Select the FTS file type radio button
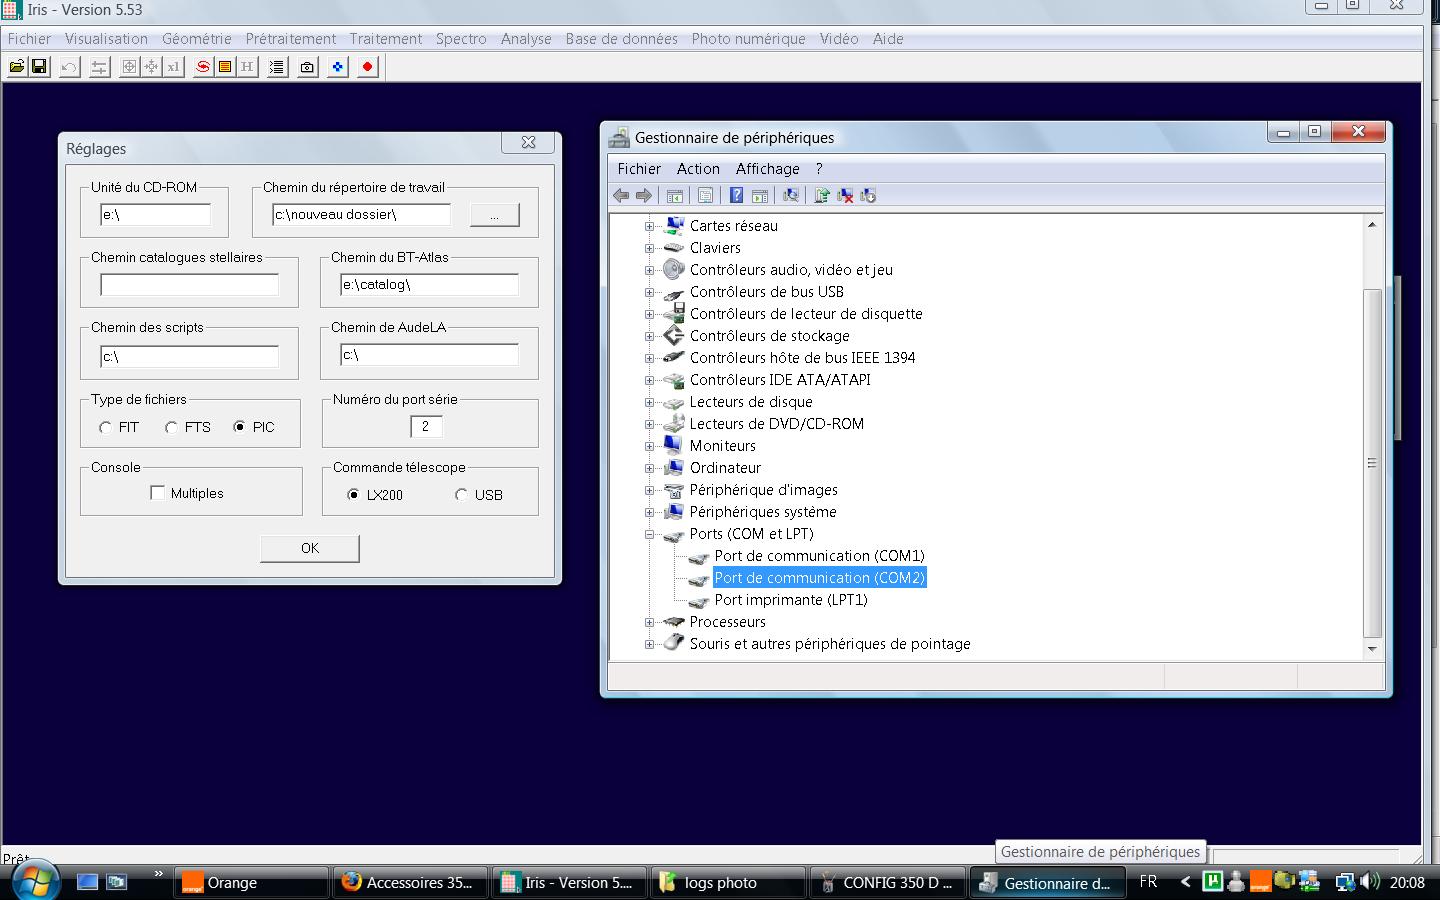The width and height of the screenshot is (1440, 900). click(x=172, y=428)
